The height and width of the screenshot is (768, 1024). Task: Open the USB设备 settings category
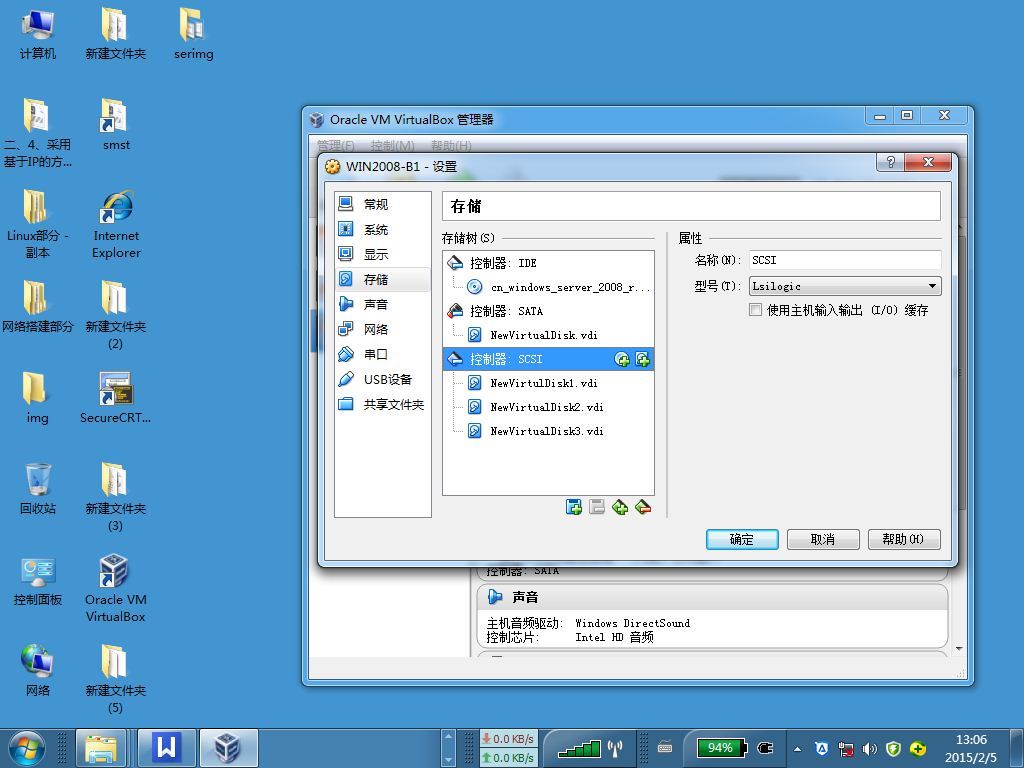tap(383, 379)
